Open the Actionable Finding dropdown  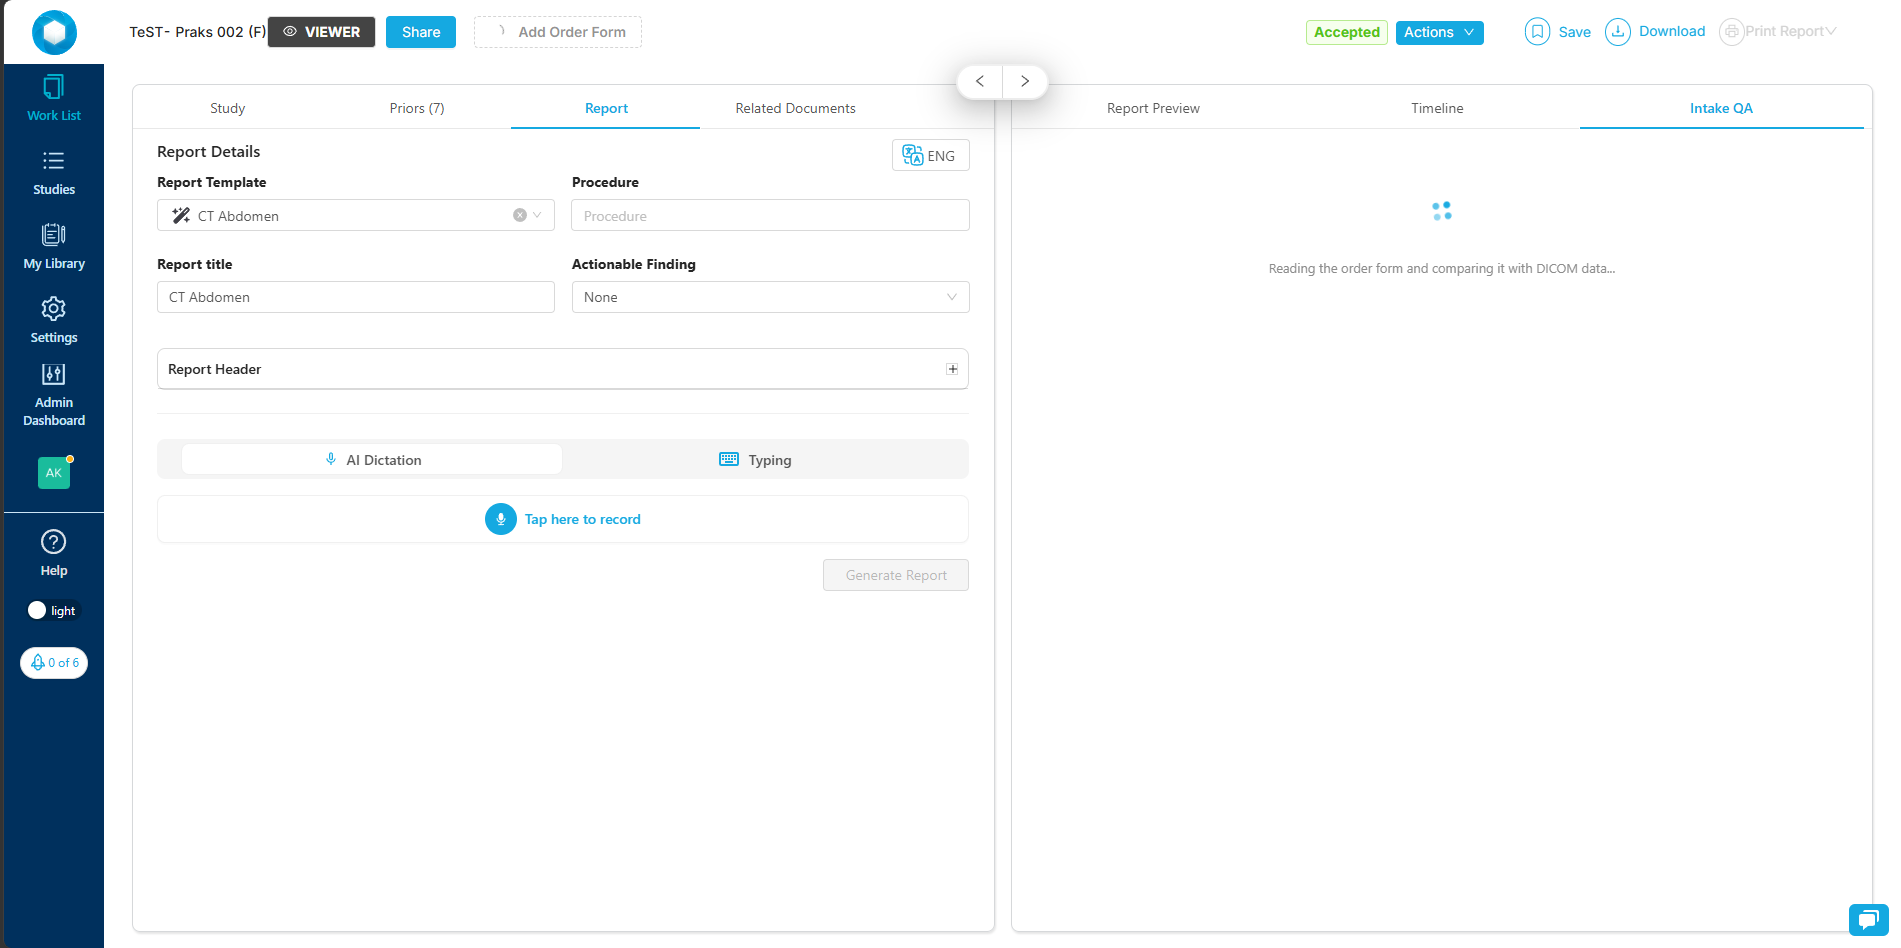(x=770, y=297)
